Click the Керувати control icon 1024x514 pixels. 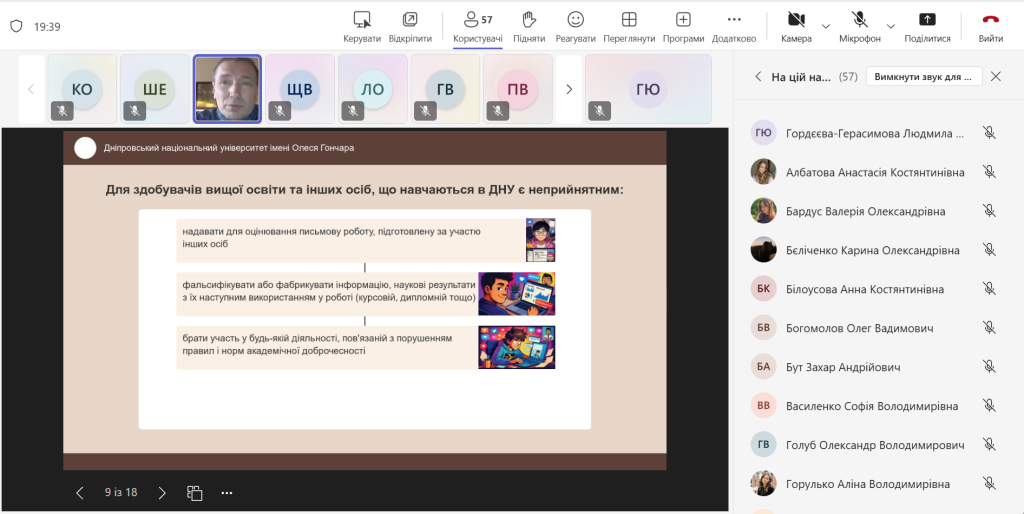[362, 19]
